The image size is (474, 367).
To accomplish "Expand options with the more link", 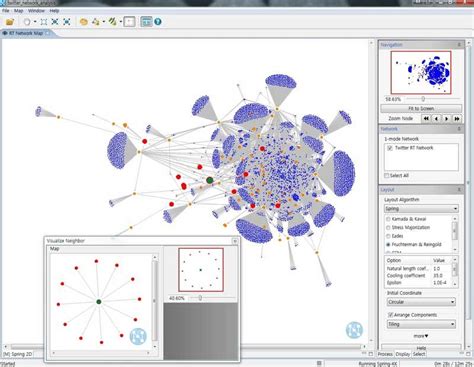I will pos(421,336).
